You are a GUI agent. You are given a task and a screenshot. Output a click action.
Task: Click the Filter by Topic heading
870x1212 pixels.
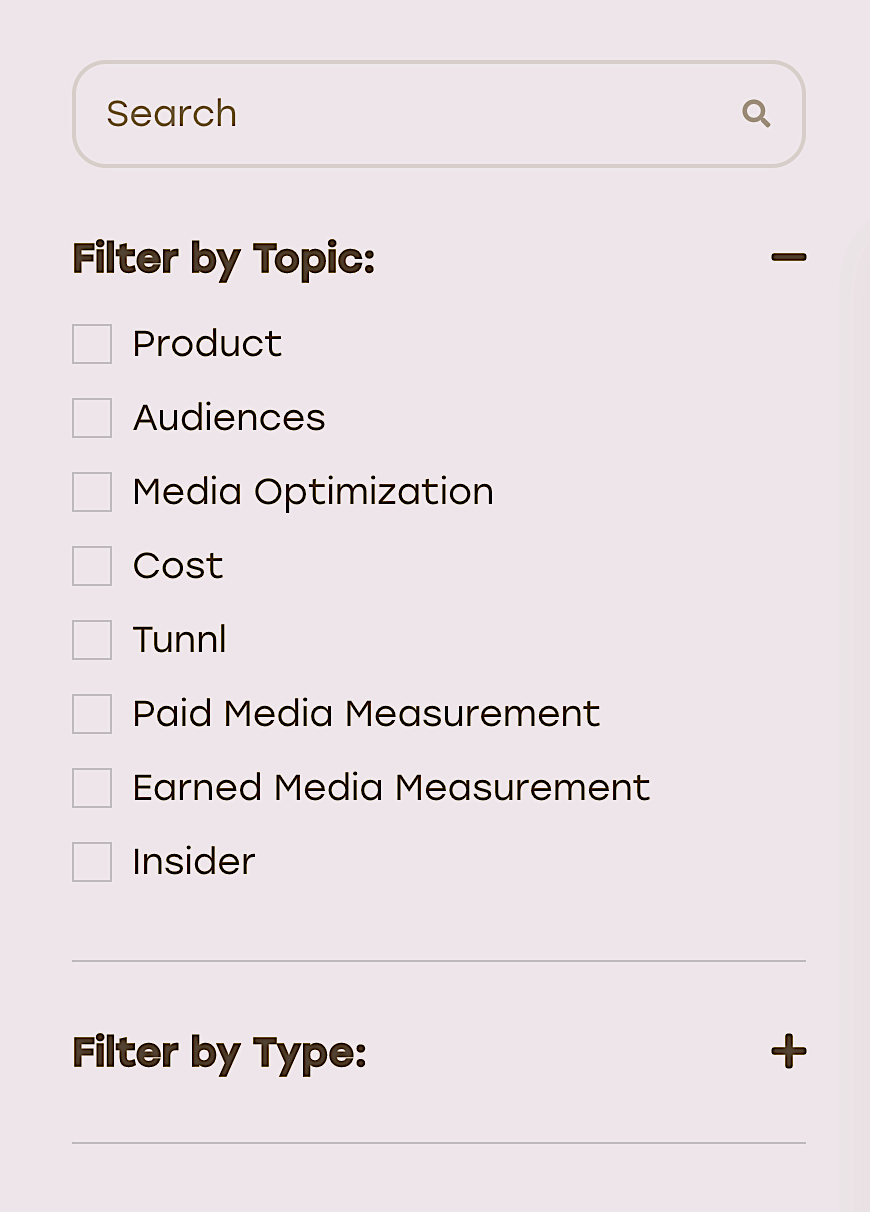(x=223, y=259)
